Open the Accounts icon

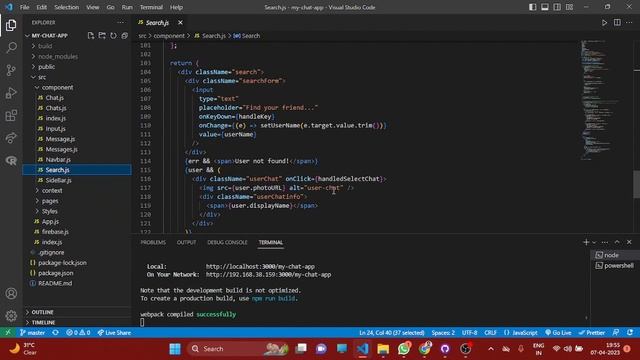click(x=11, y=293)
